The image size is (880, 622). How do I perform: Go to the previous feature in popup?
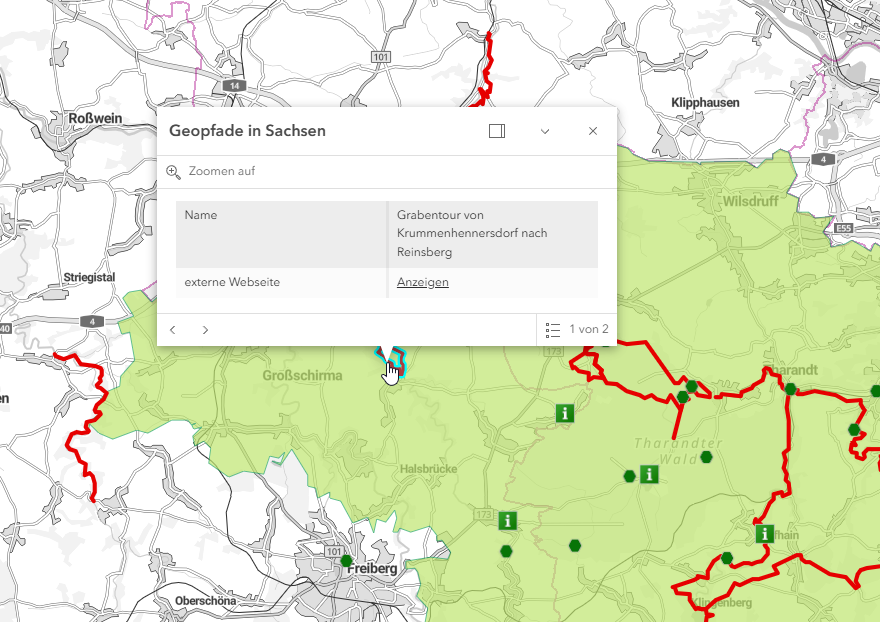[173, 329]
